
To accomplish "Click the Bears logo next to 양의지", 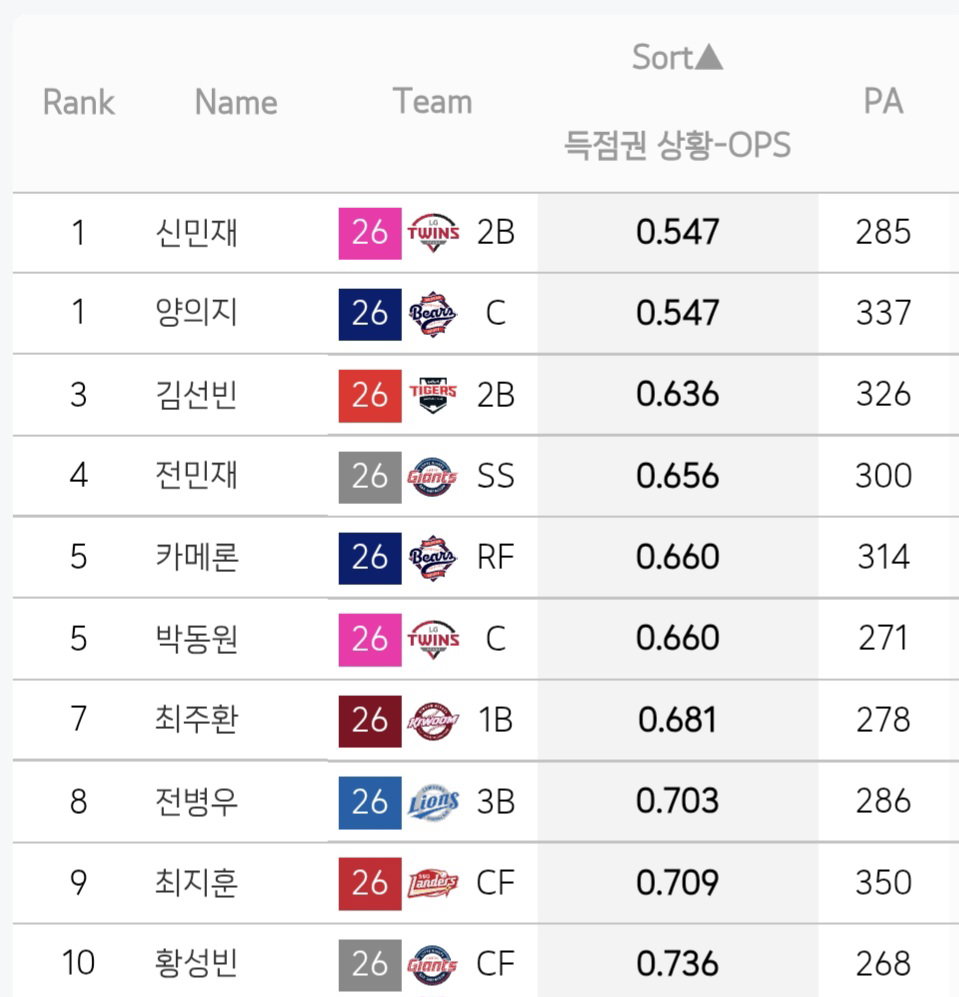I will click(432, 314).
